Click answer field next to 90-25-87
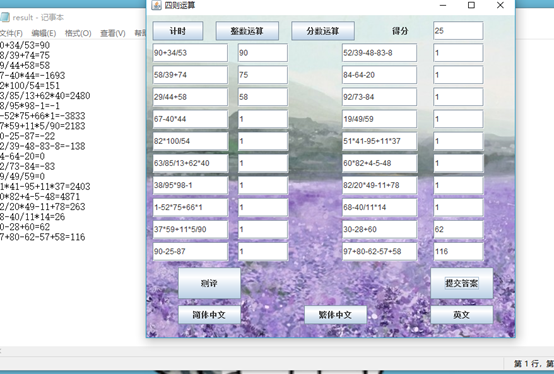 click(x=263, y=251)
